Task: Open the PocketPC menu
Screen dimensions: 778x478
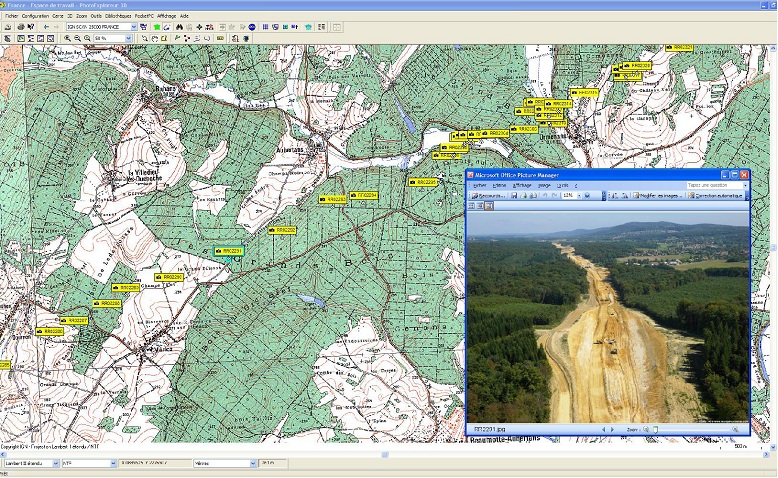Action: coord(144,16)
